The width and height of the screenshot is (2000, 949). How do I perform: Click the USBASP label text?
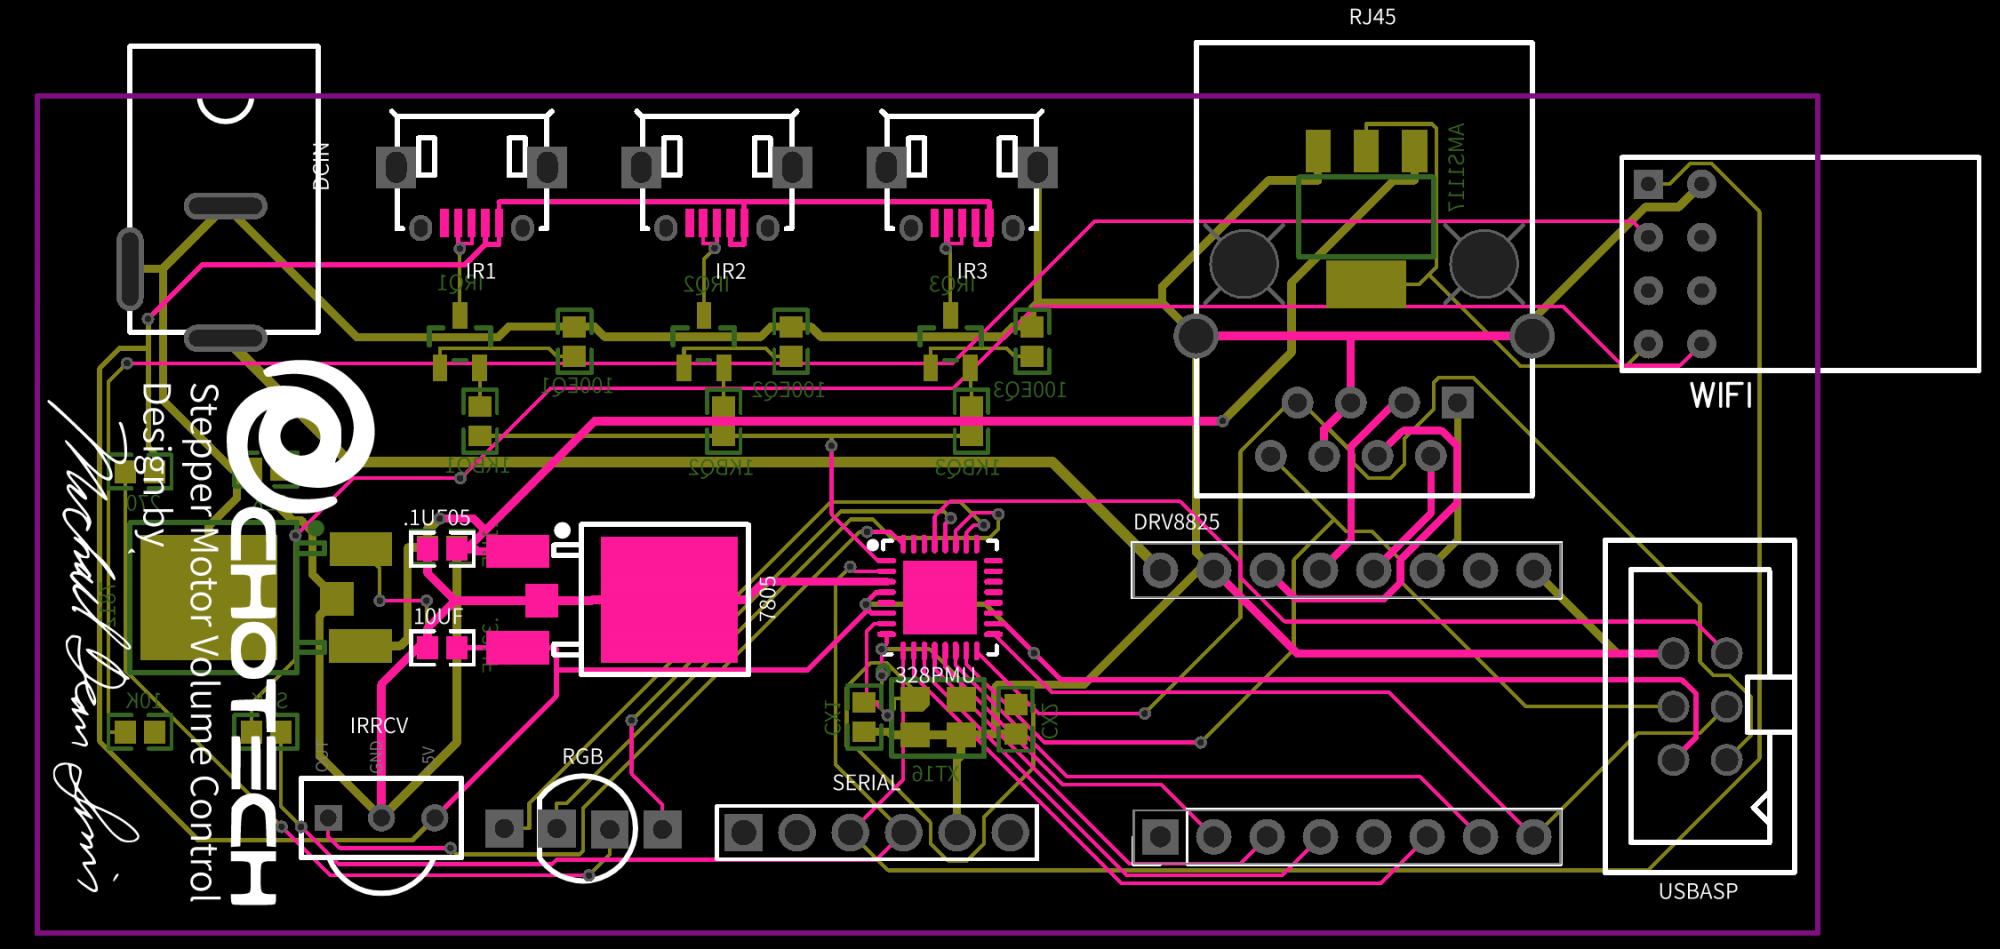(x=1698, y=890)
